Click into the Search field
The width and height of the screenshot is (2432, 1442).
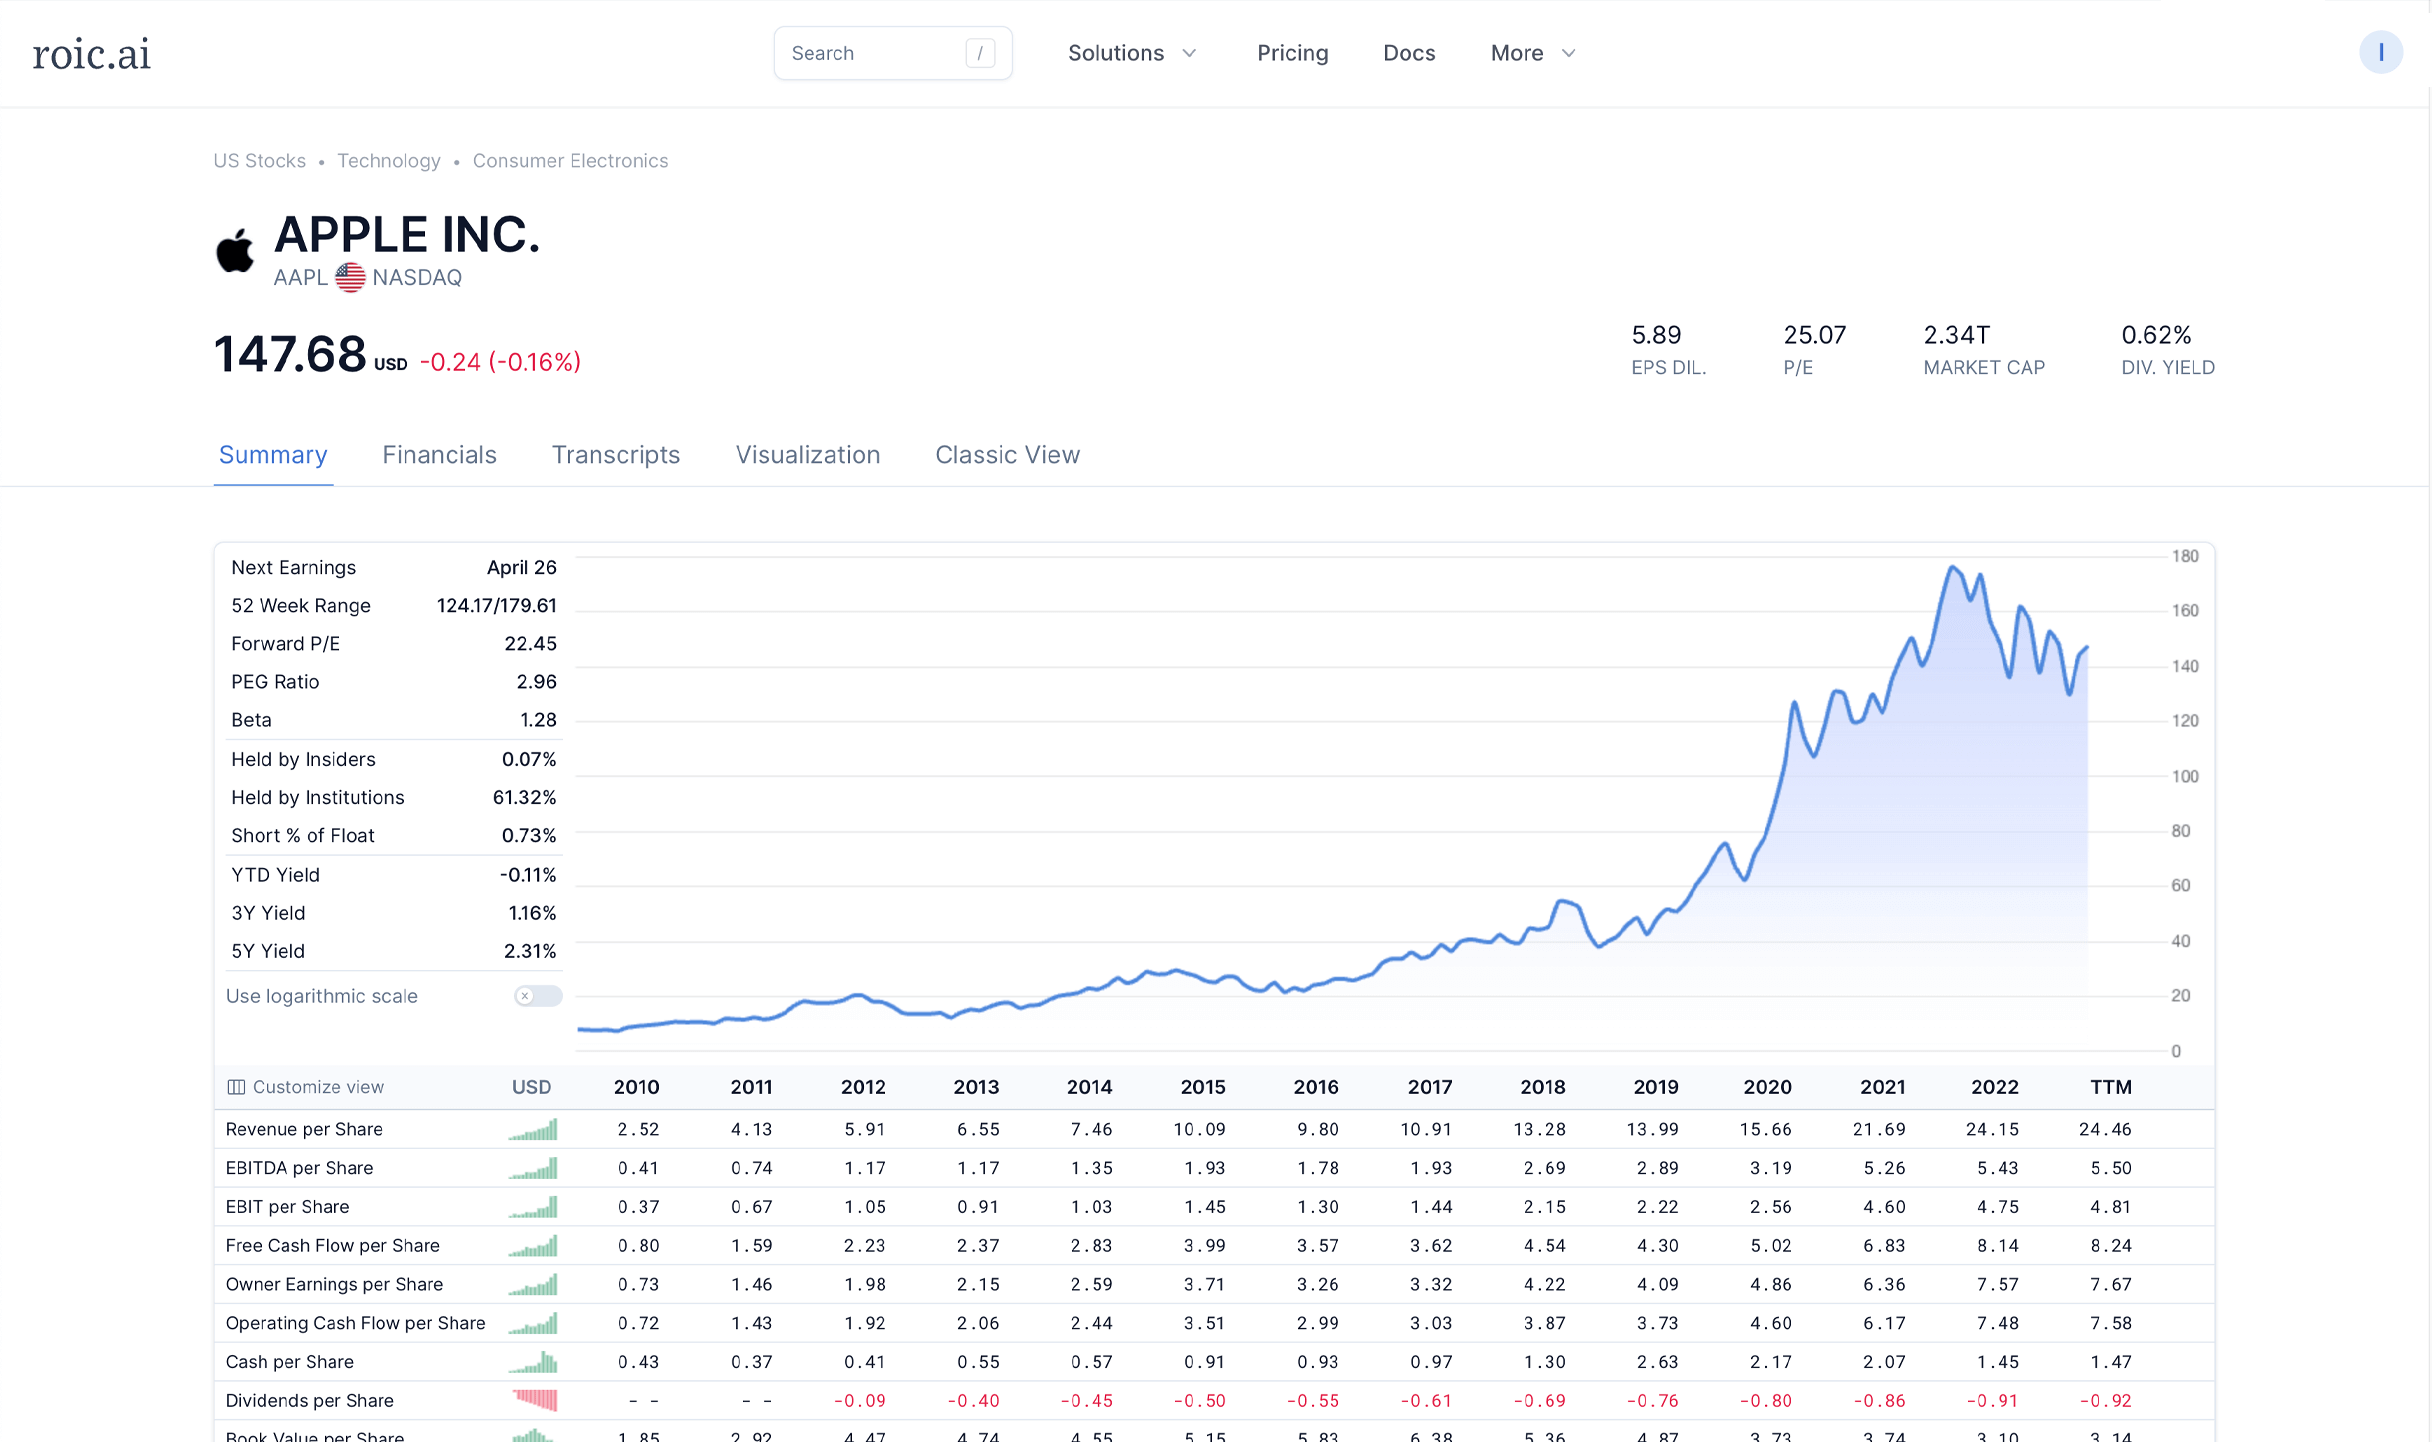pos(880,53)
